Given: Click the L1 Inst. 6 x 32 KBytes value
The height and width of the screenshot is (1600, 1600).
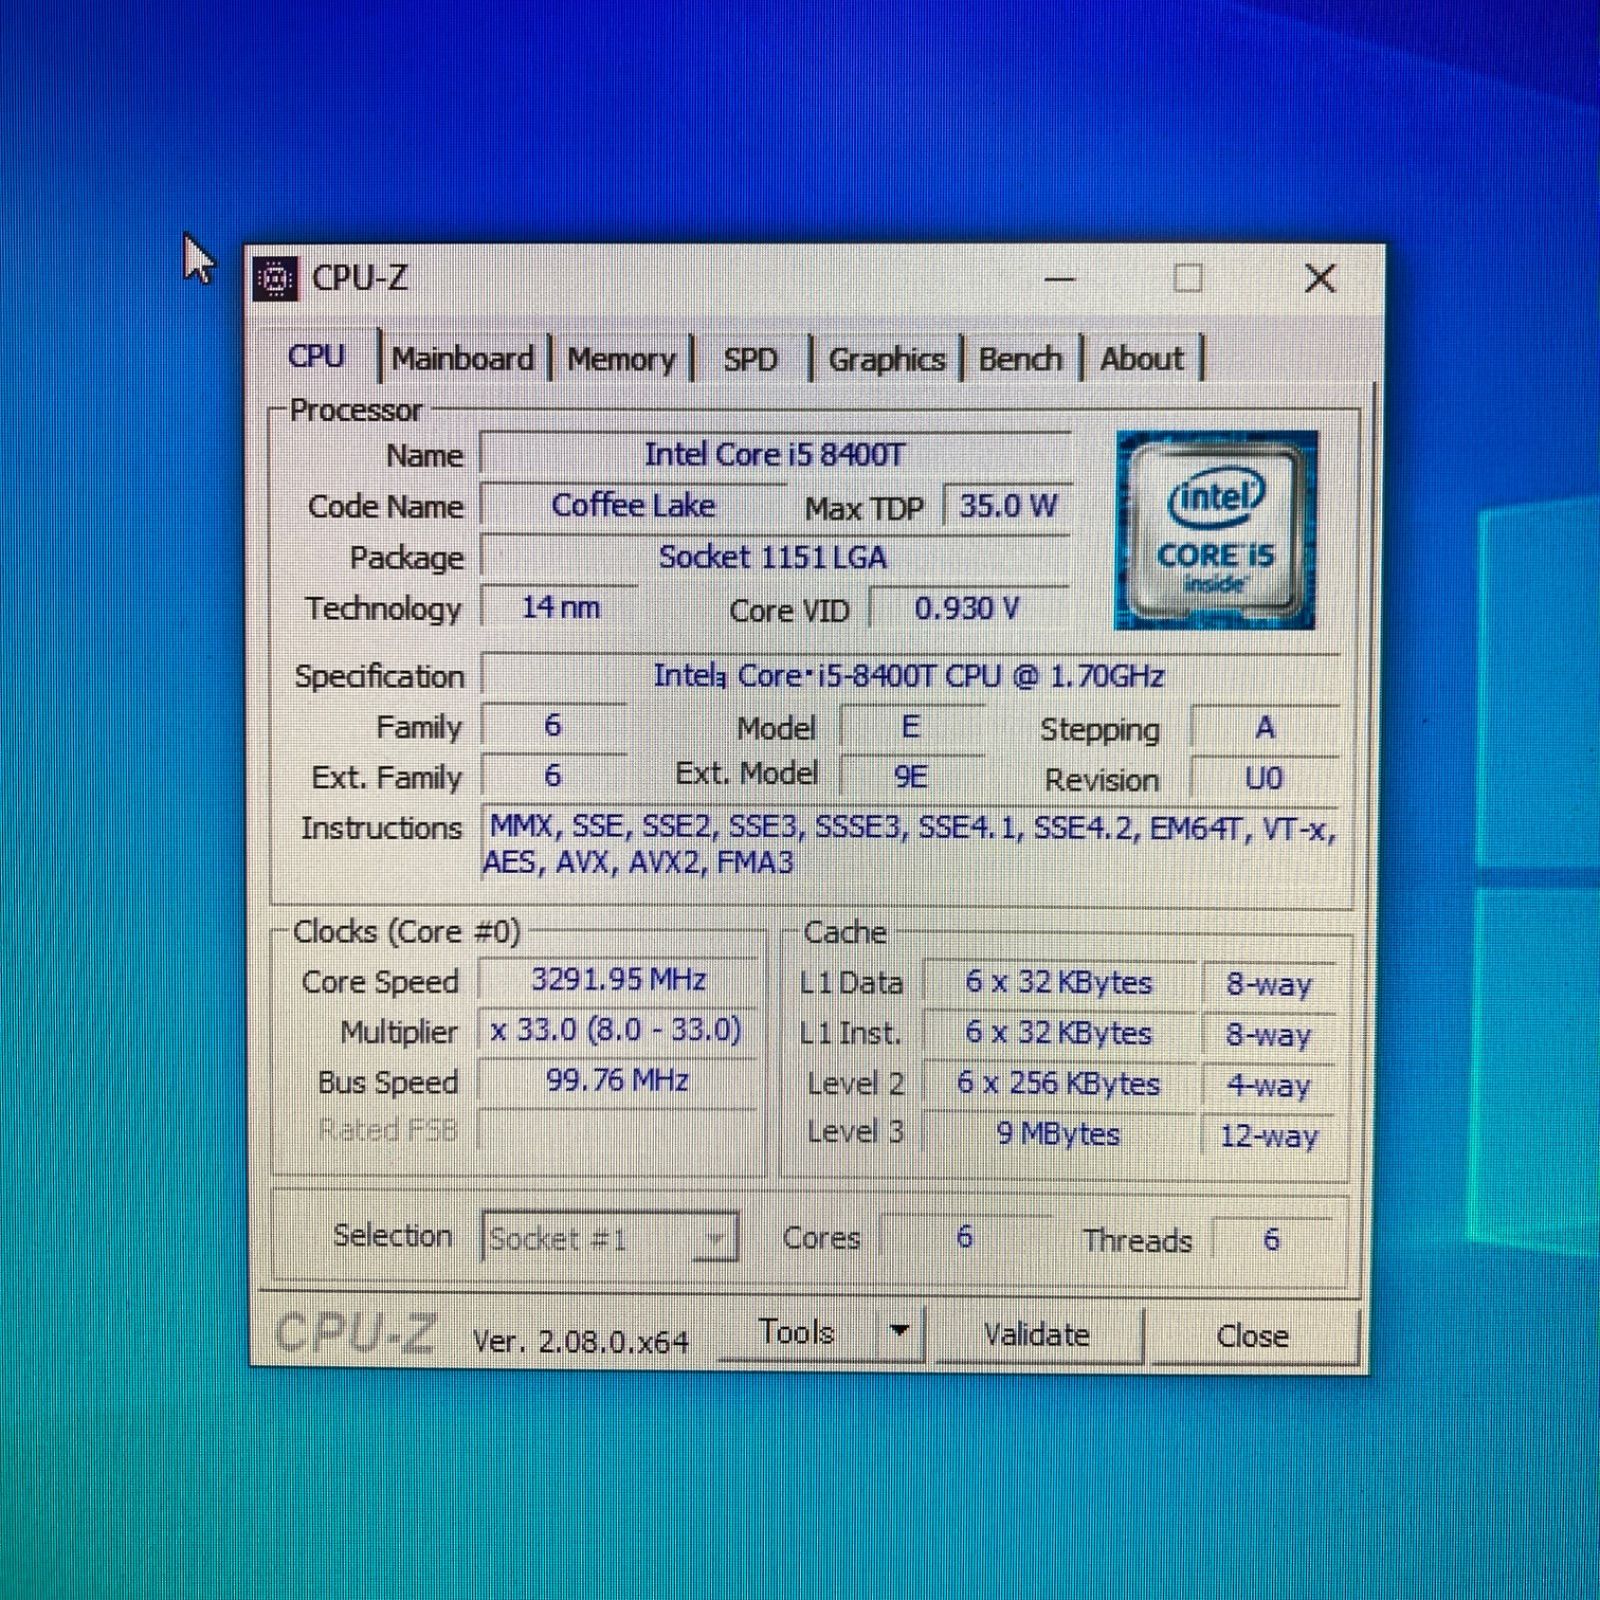Looking at the screenshot, I should [x=1059, y=1033].
